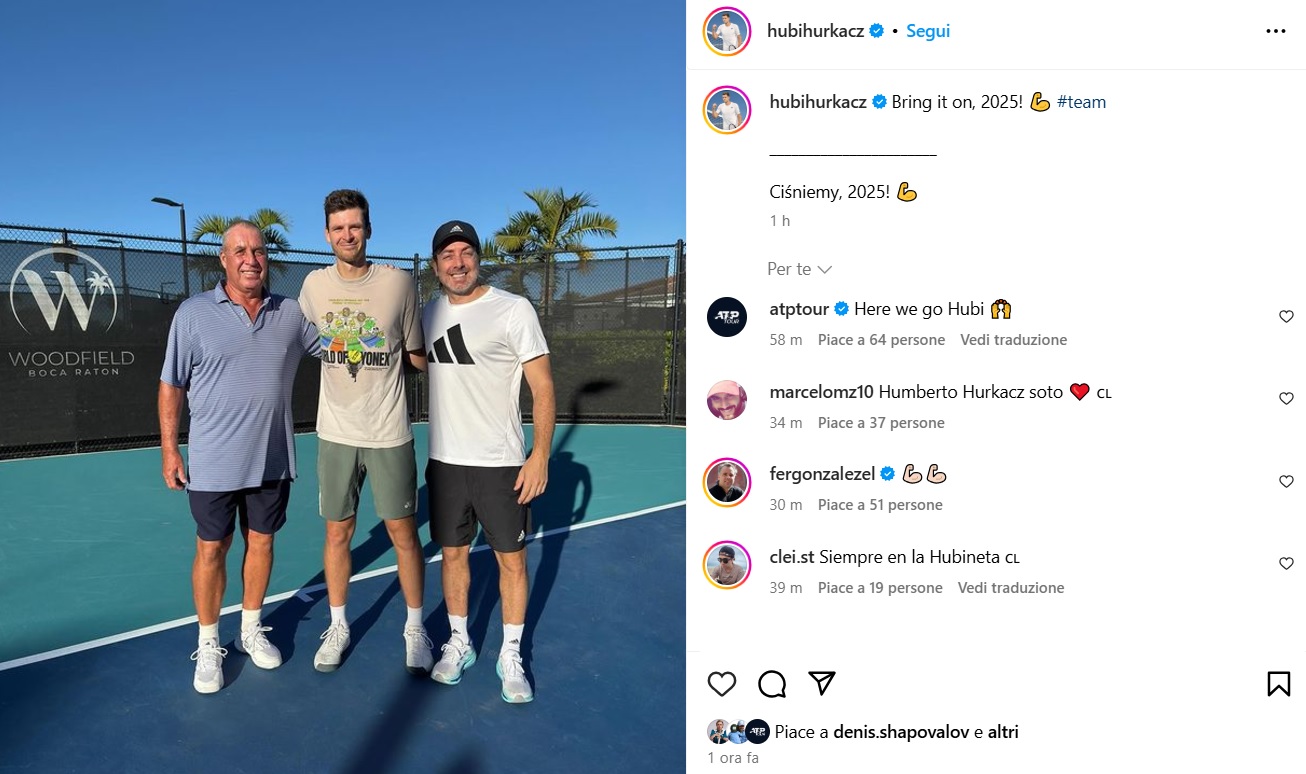Like the clei.st comment
This screenshot has width=1306, height=774.
pos(1287,564)
